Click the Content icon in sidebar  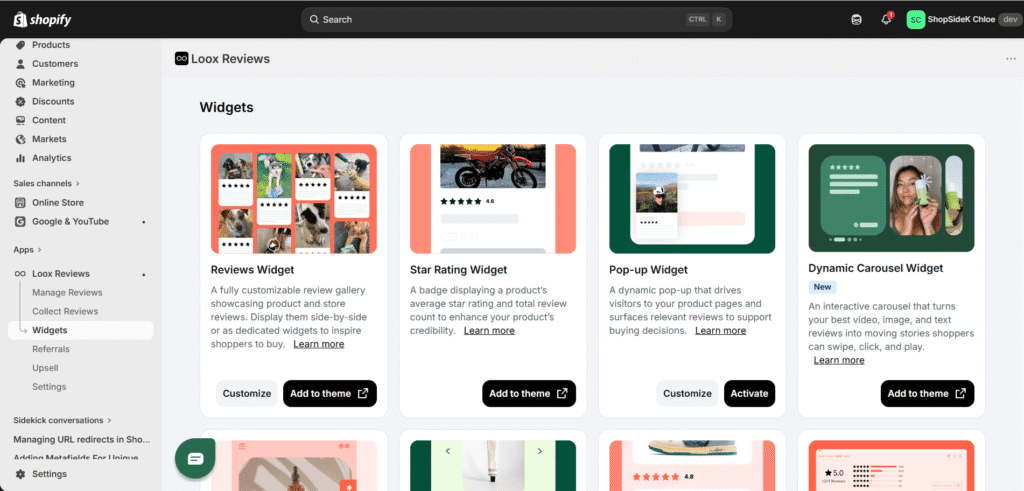(x=20, y=120)
